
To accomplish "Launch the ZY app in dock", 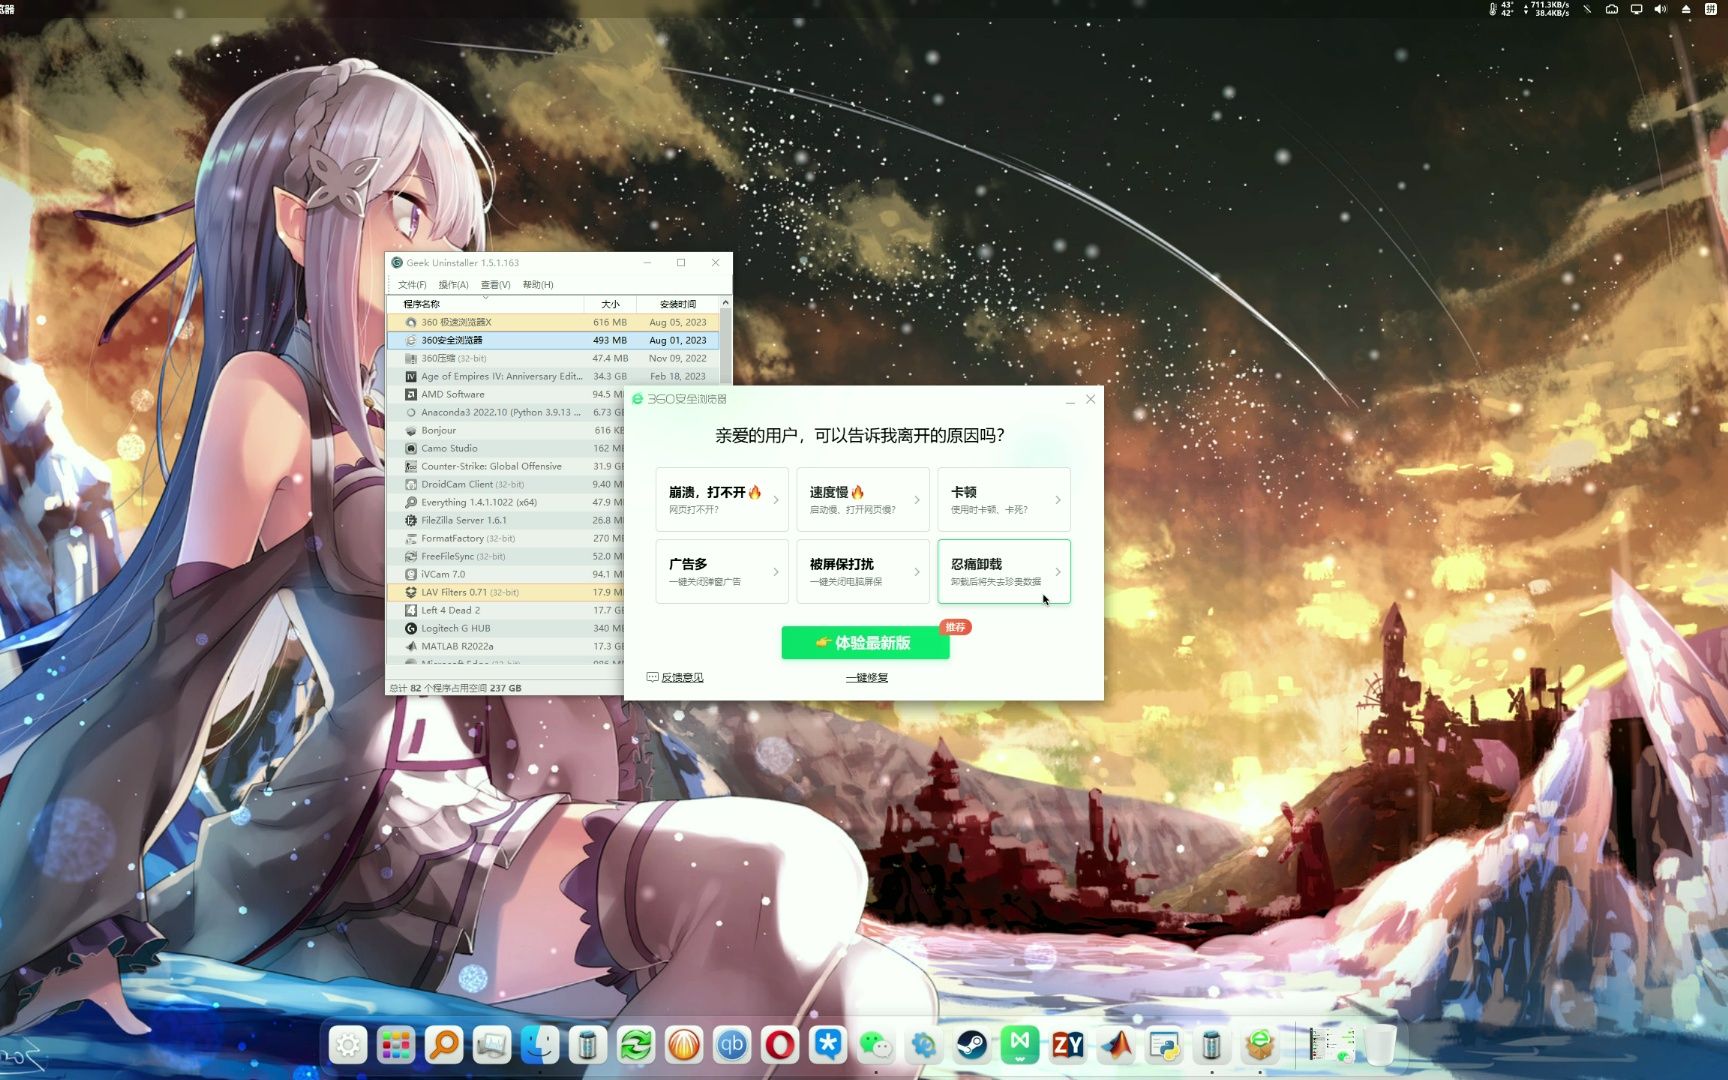I will (1068, 1046).
